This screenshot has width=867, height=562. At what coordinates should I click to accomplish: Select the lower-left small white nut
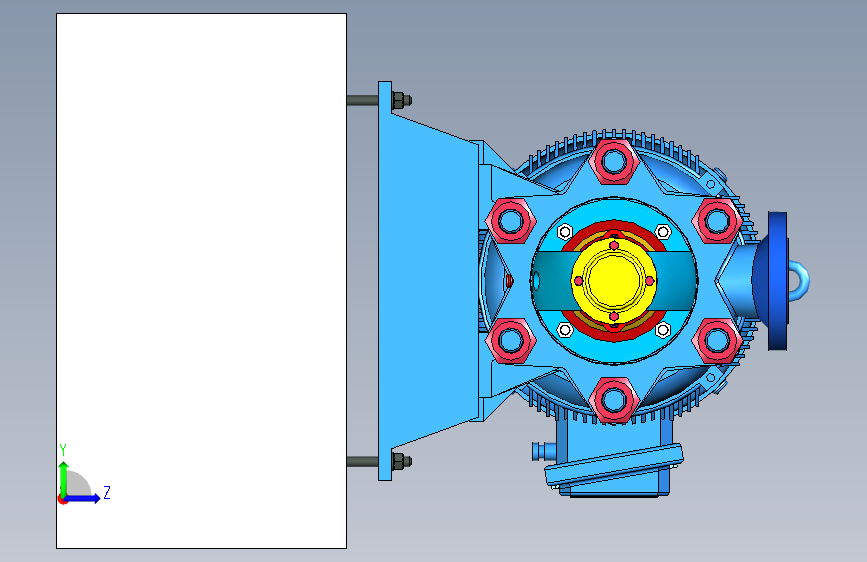click(565, 330)
